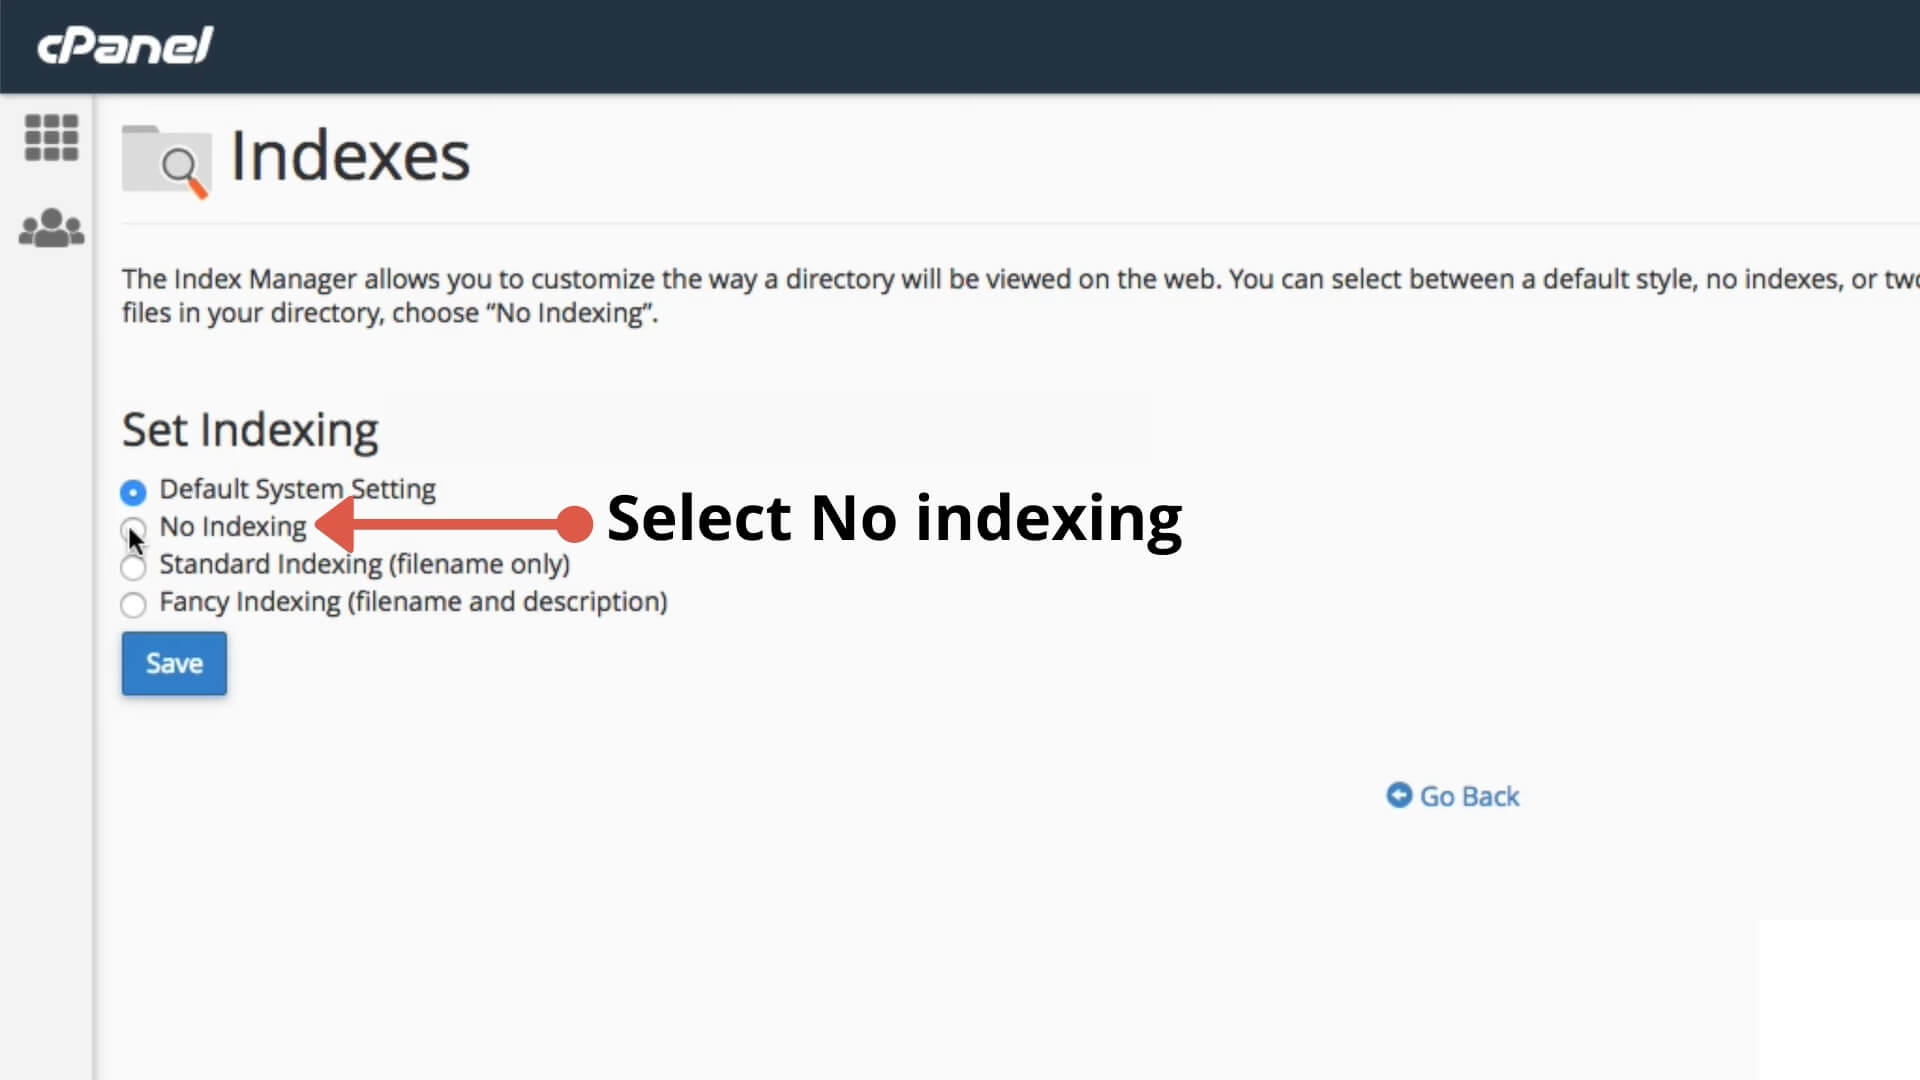Click the grid menu icon top left
Image resolution: width=1920 pixels, height=1080 pixels.
[51, 138]
